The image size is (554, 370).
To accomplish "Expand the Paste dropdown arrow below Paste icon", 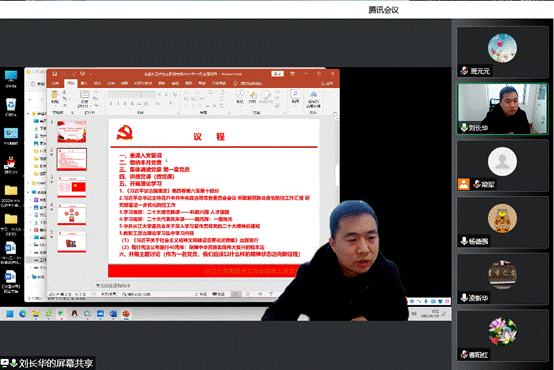I will pos(55,106).
